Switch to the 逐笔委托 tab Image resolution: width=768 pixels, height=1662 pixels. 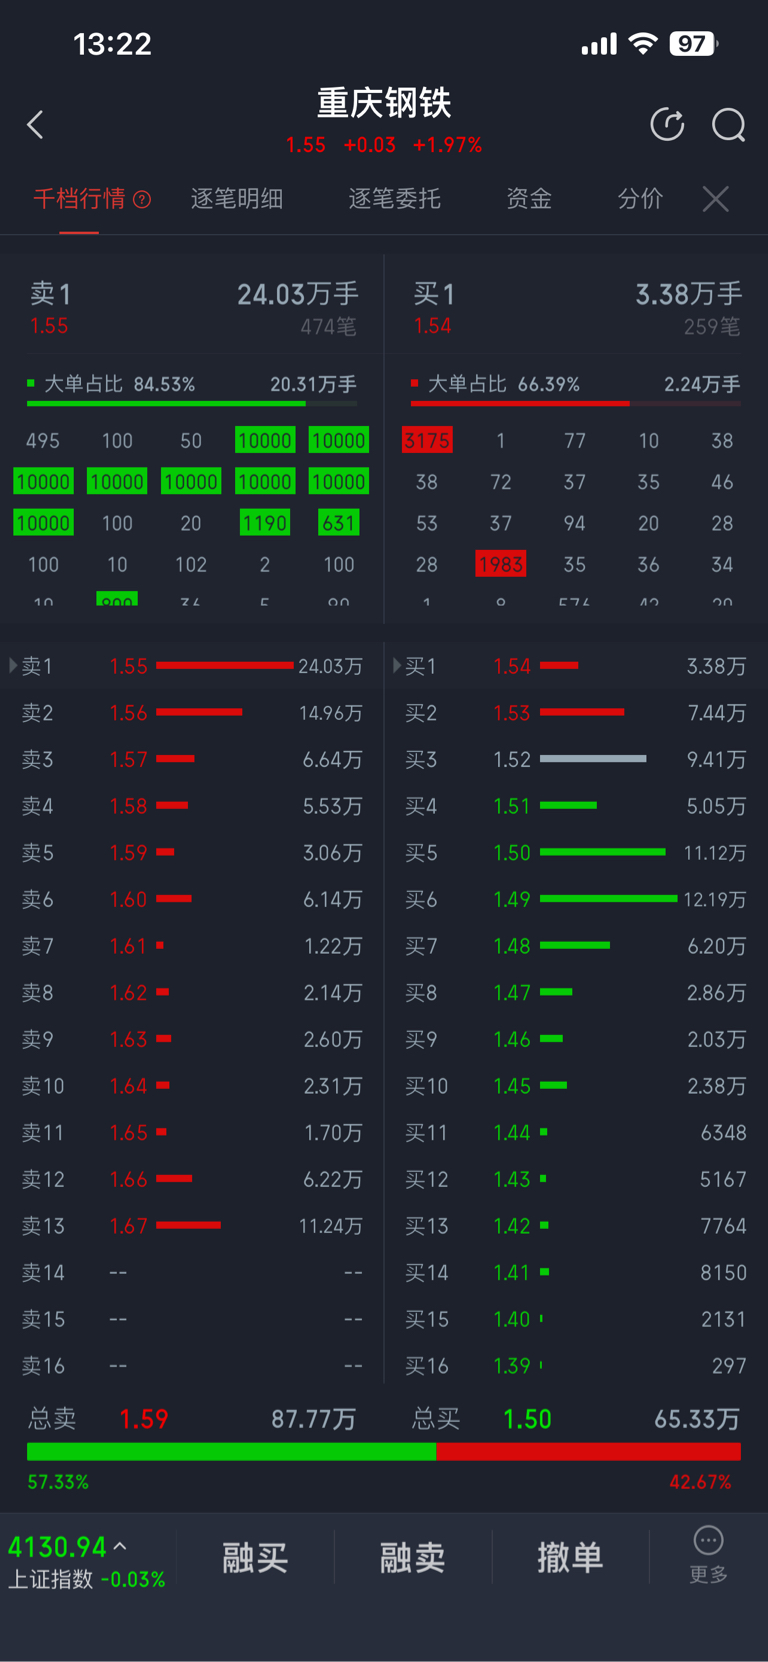(394, 199)
